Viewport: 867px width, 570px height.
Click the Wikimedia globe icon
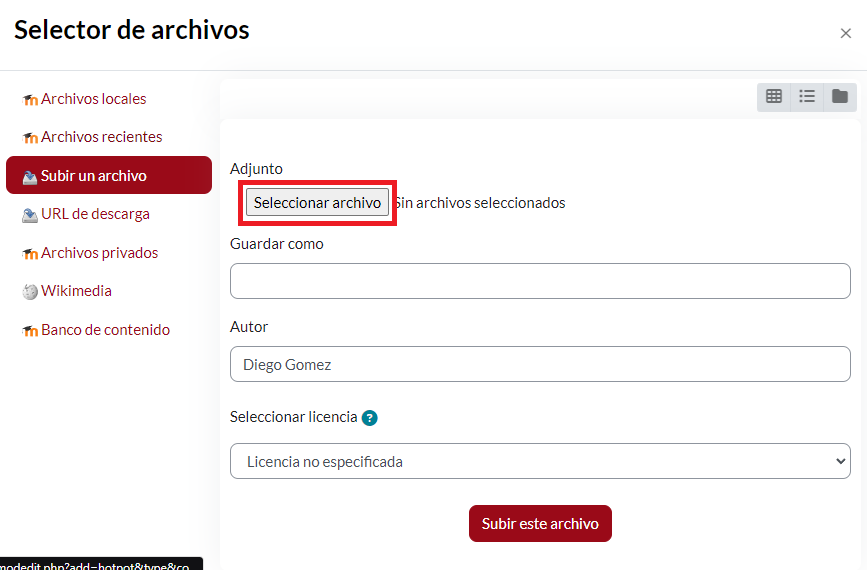(x=30, y=291)
